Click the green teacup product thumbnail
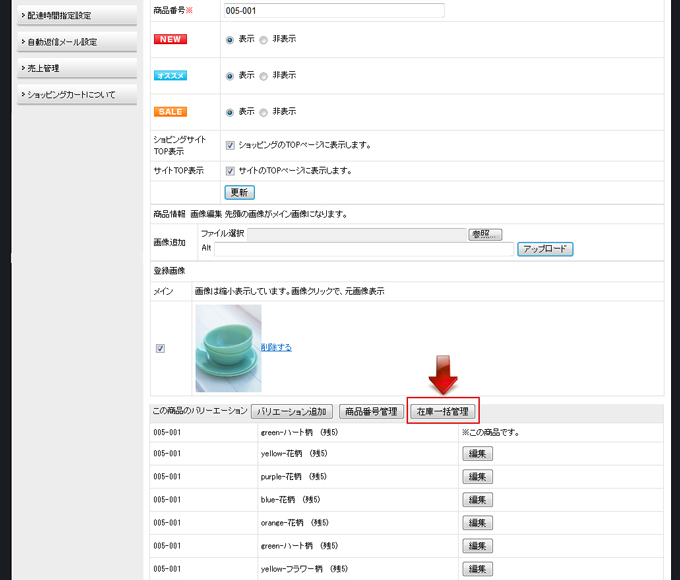The image size is (680, 580). [228, 348]
